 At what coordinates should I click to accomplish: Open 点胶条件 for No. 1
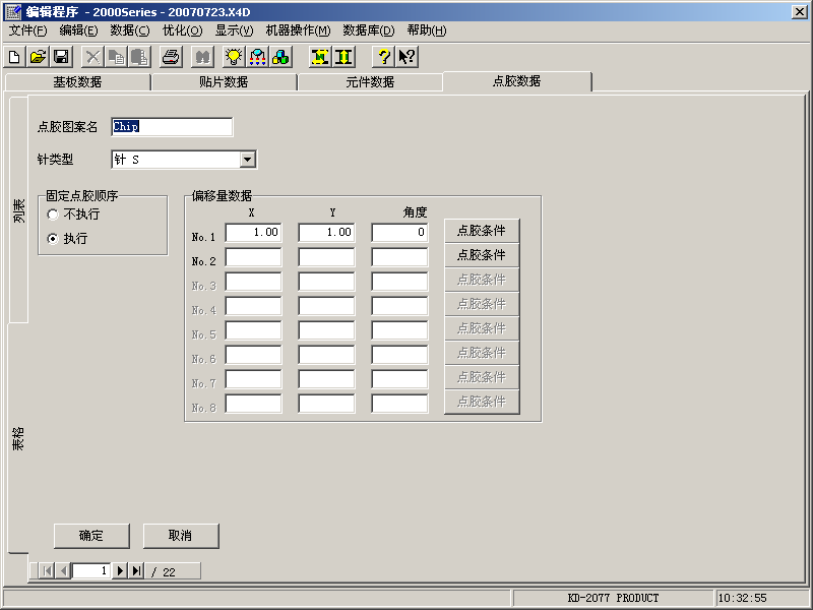coord(482,230)
